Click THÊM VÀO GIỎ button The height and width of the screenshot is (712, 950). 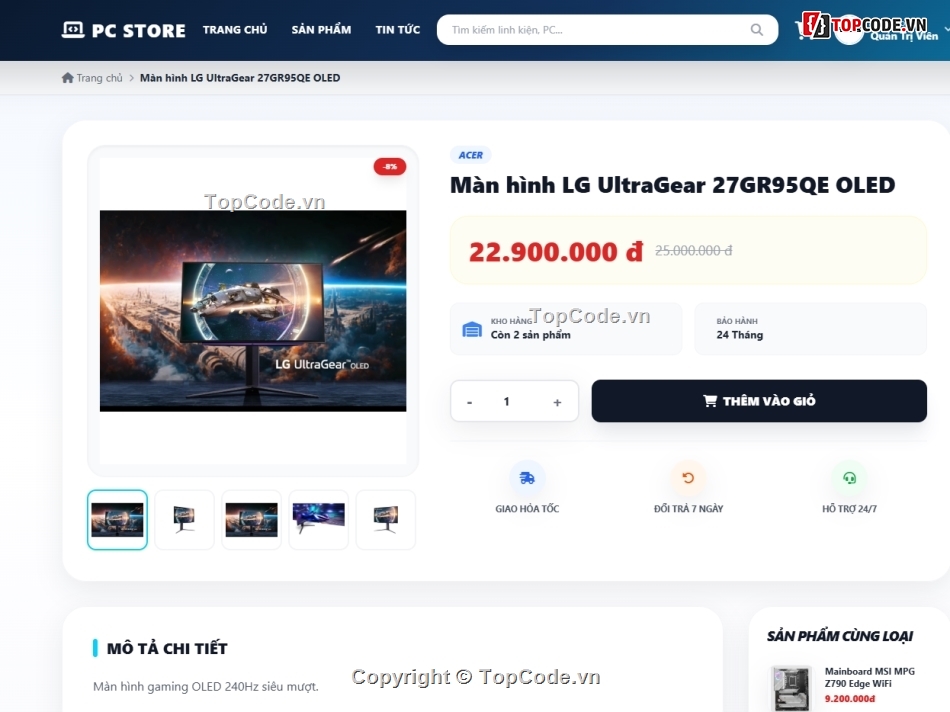tap(759, 401)
